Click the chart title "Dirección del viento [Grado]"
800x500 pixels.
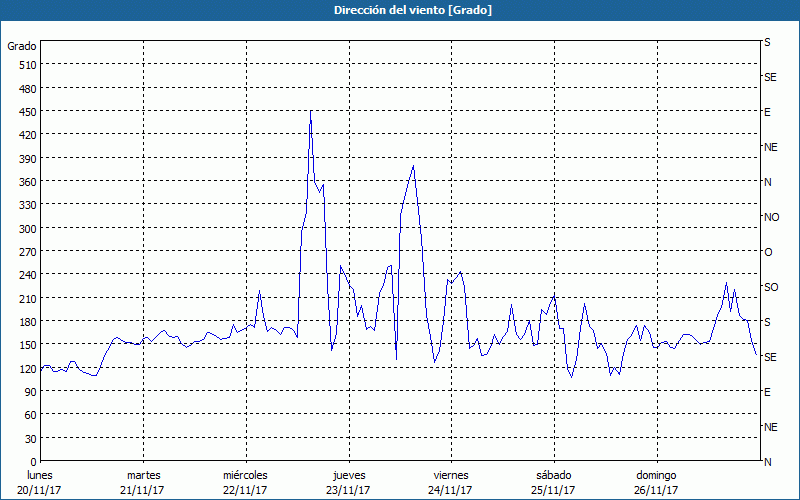tap(399, 10)
